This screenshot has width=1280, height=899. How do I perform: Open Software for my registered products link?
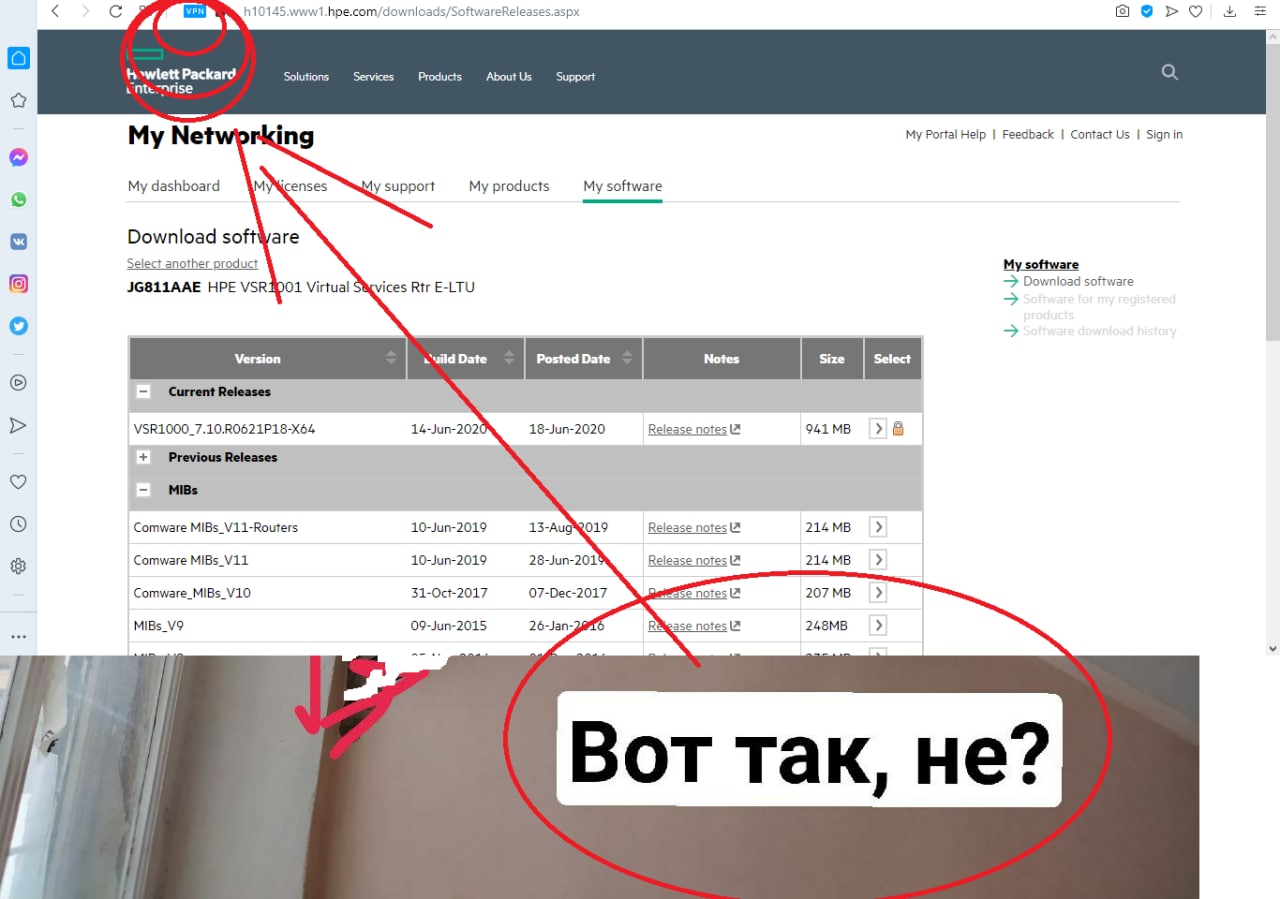tap(1099, 307)
